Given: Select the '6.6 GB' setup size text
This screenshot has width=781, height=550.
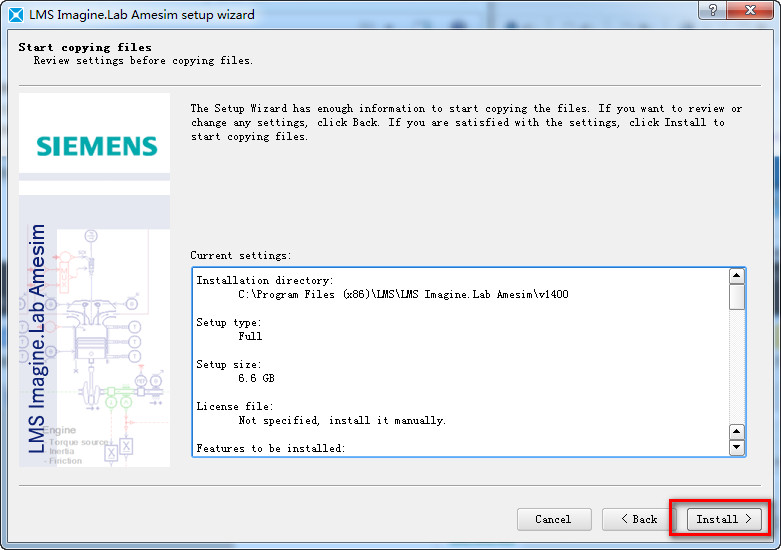Looking at the screenshot, I should 256,378.
